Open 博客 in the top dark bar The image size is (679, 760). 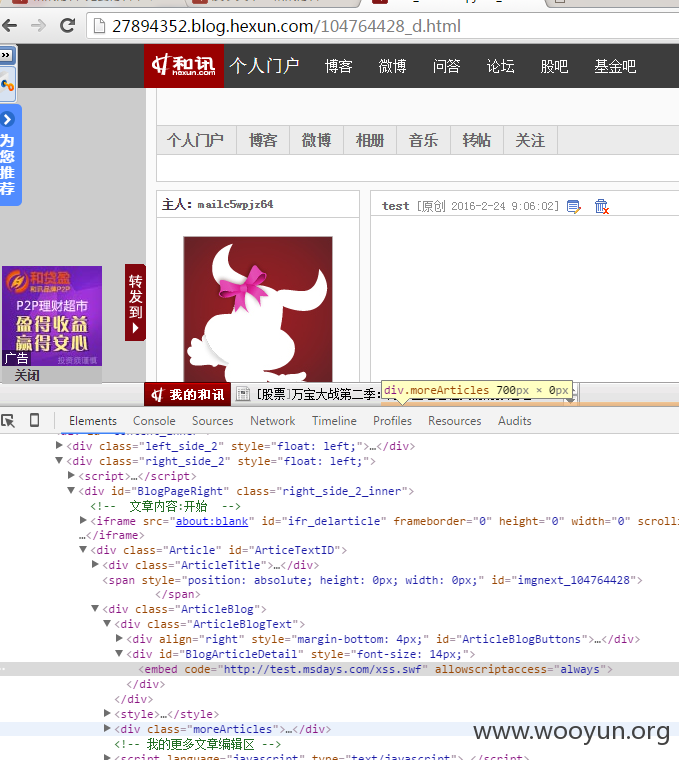click(x=338, y=66)
